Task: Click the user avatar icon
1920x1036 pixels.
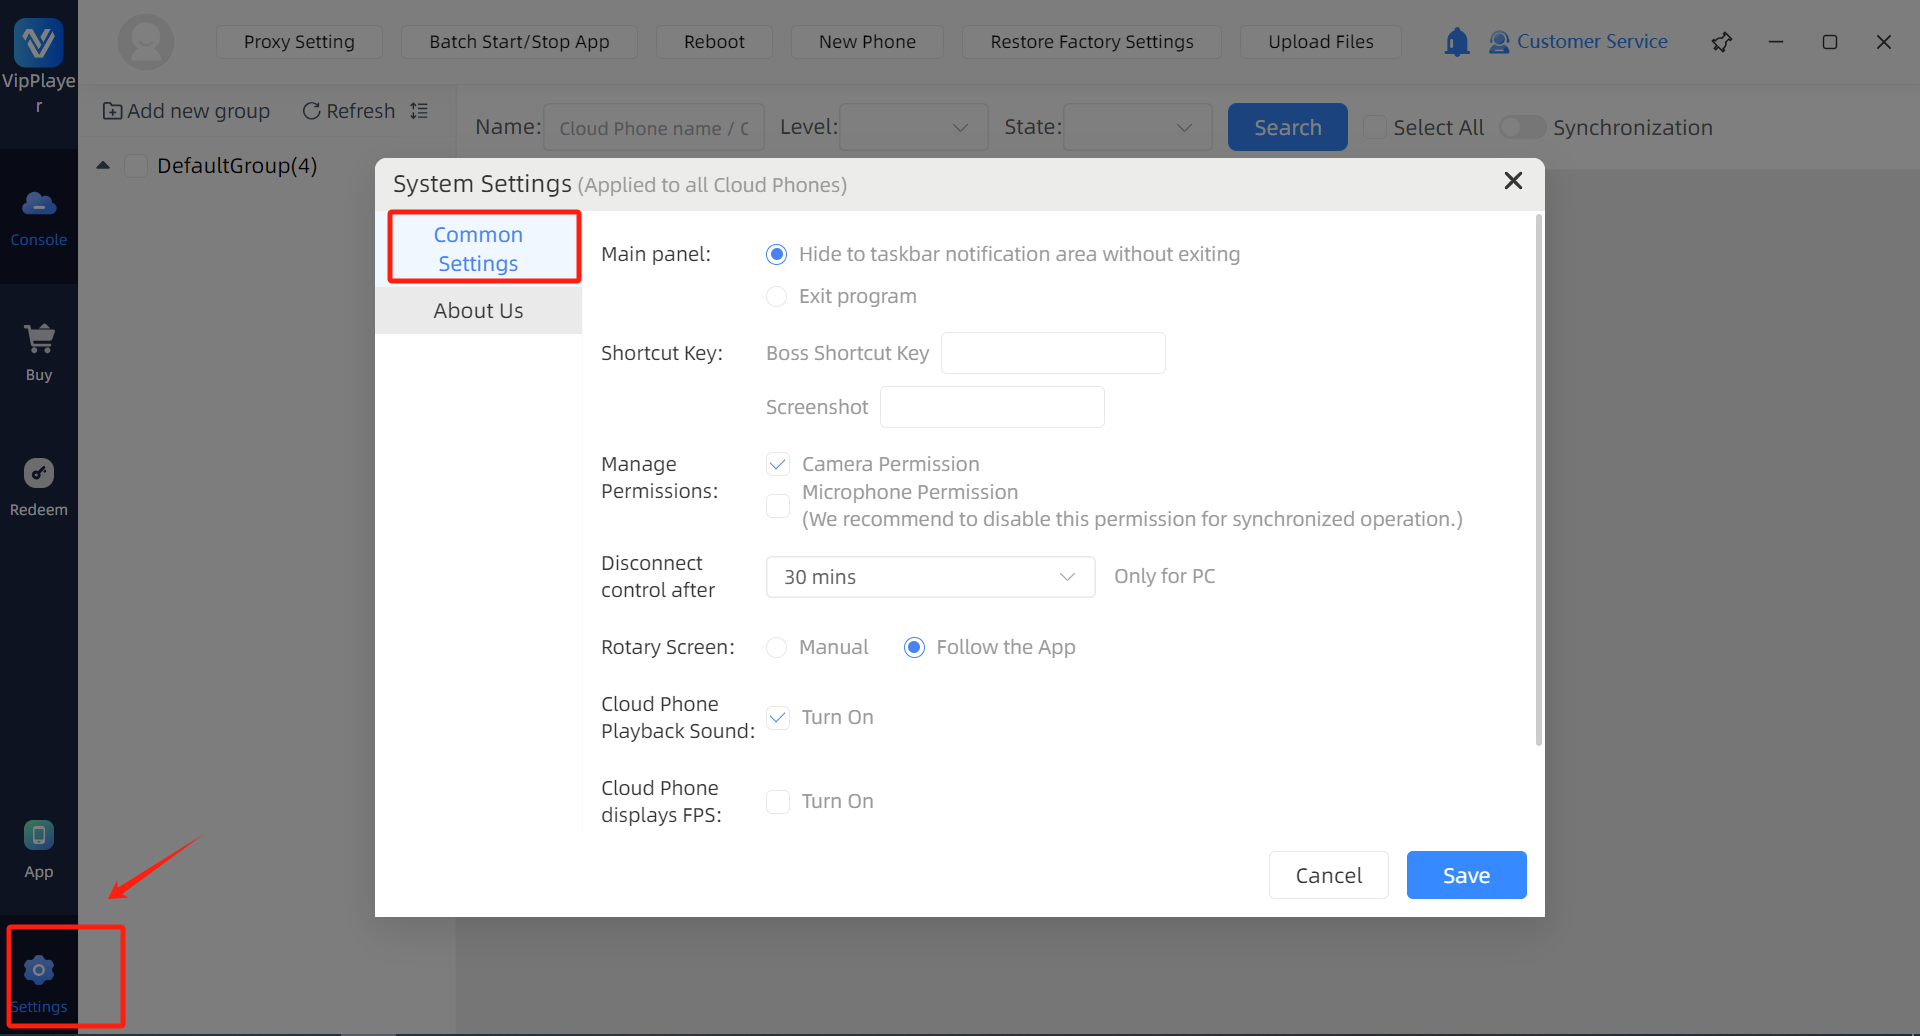Action: coord(146,42)
